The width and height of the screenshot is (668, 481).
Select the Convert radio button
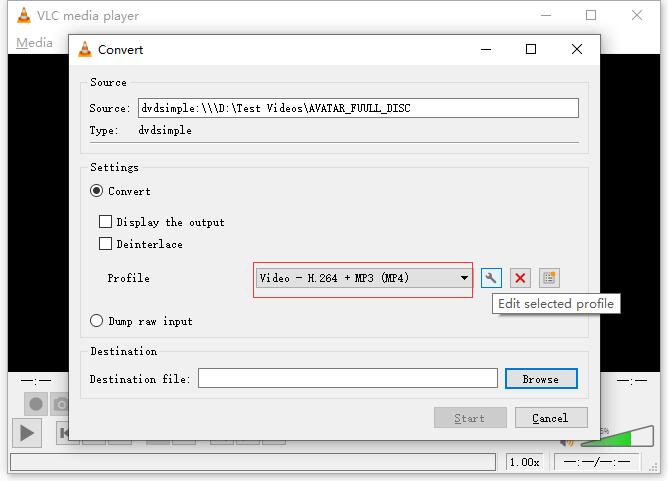[97, 191]
